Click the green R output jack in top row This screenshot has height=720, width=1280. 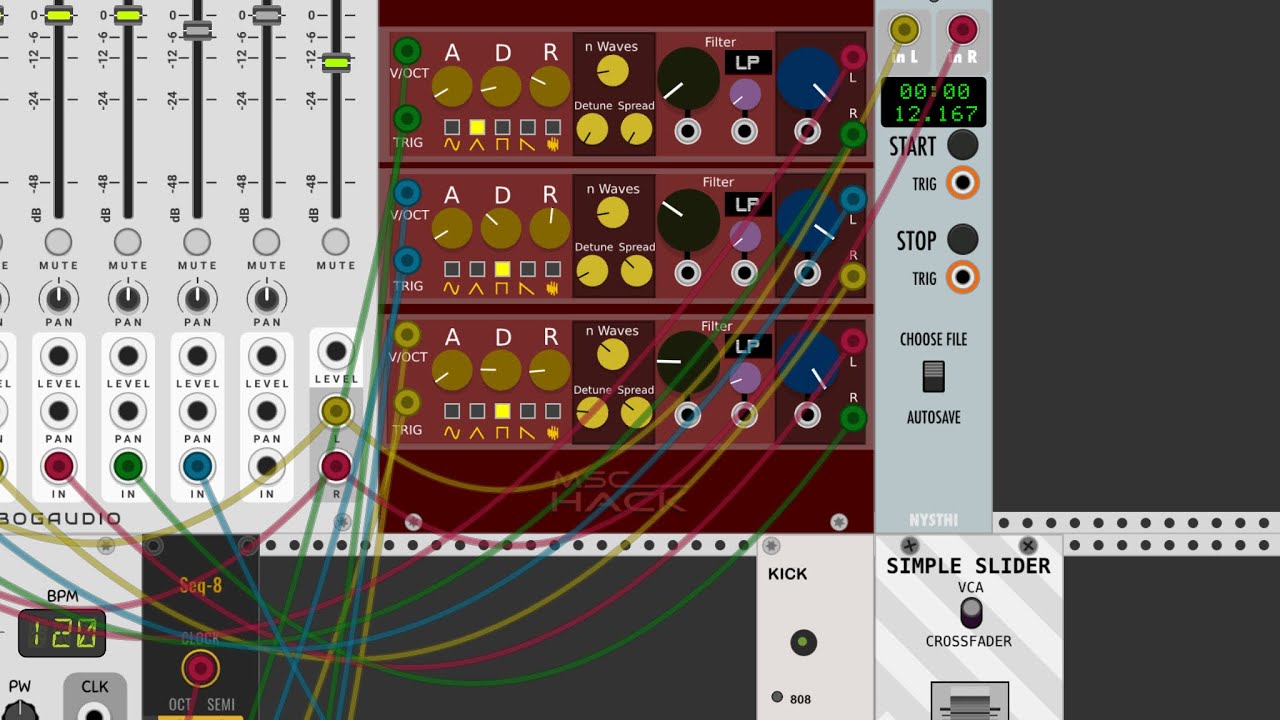point(853,134)
